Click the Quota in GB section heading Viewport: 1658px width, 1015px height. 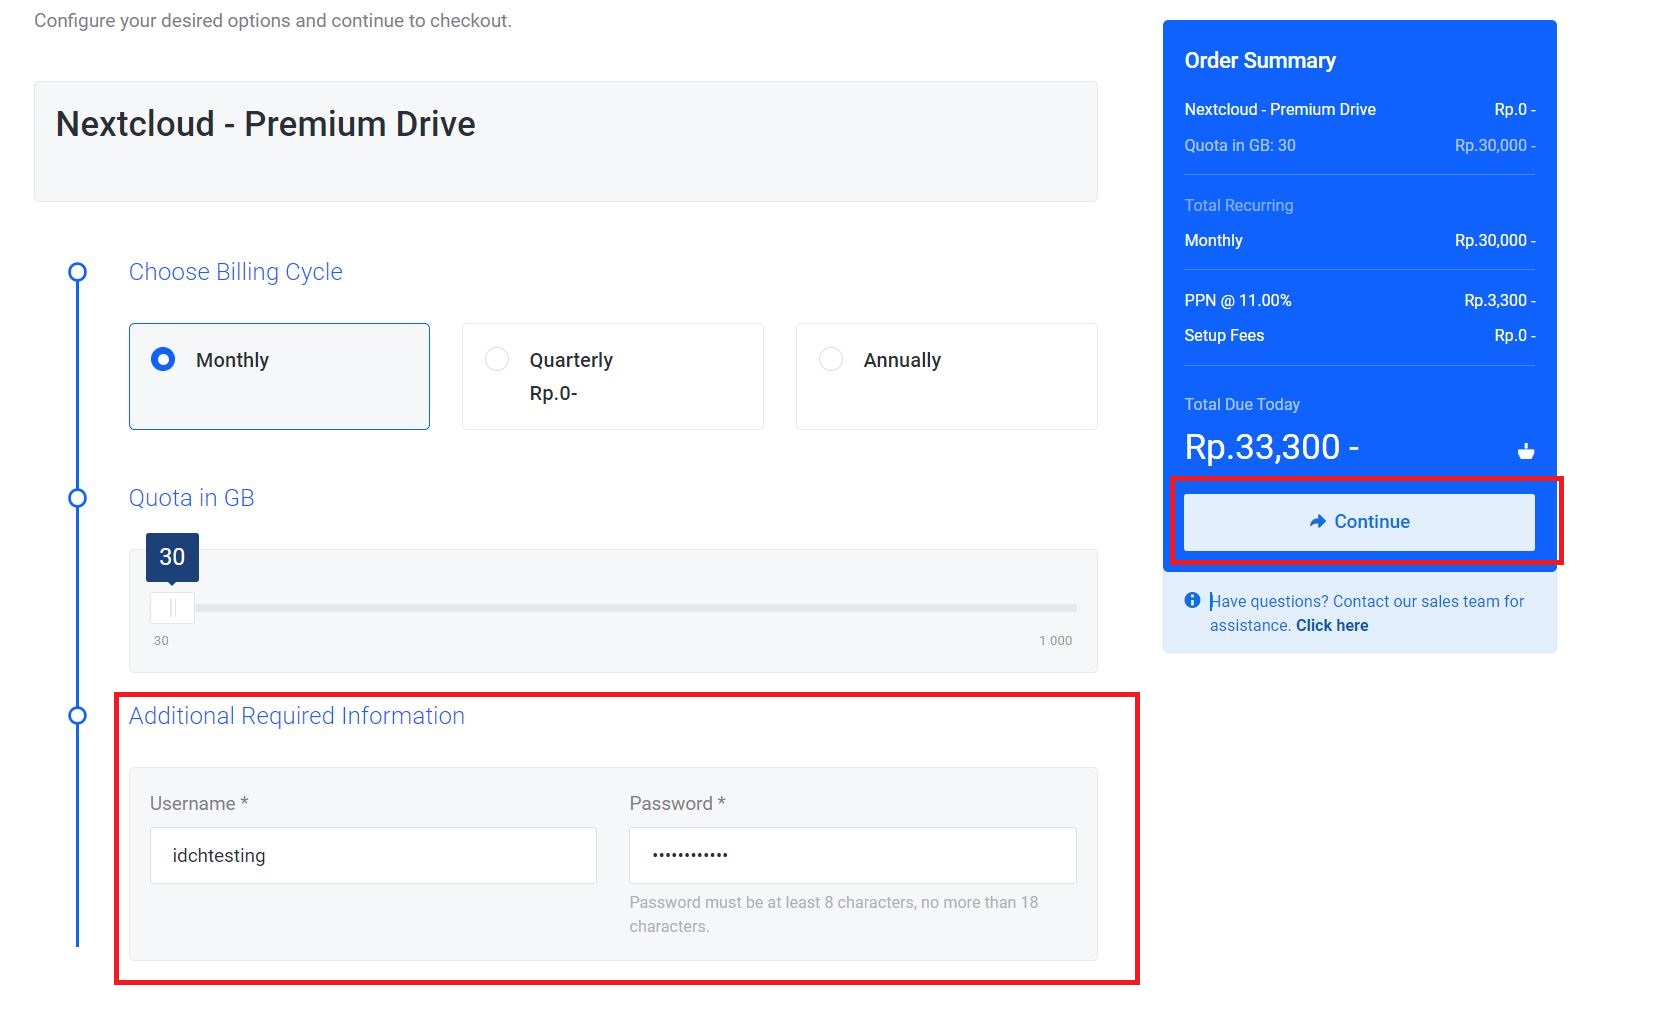click(x=191, y=497)
